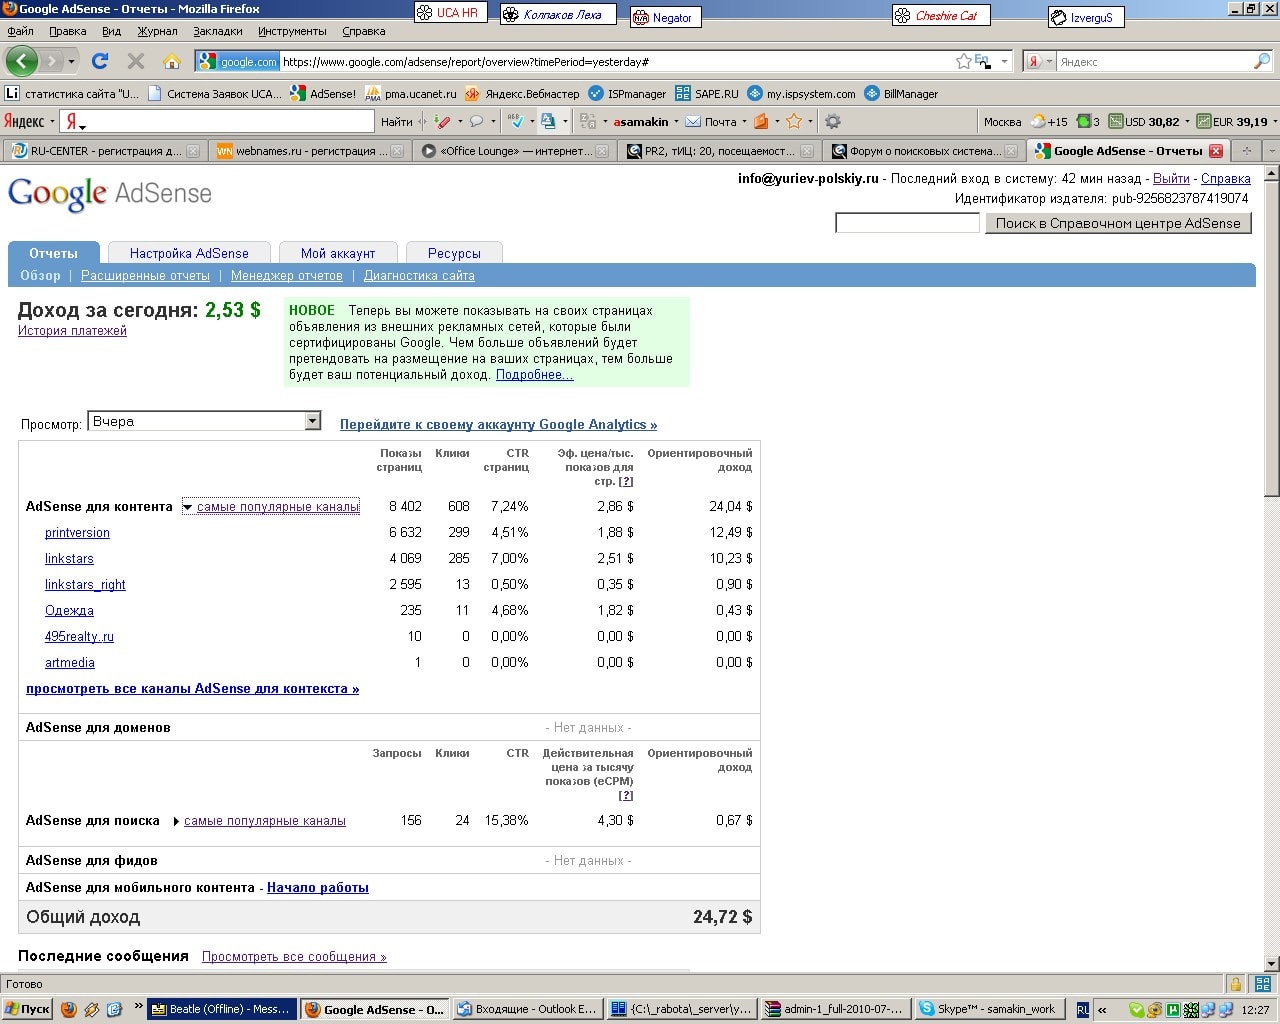Open the Мой аккаунт tab

click(338, 253)
